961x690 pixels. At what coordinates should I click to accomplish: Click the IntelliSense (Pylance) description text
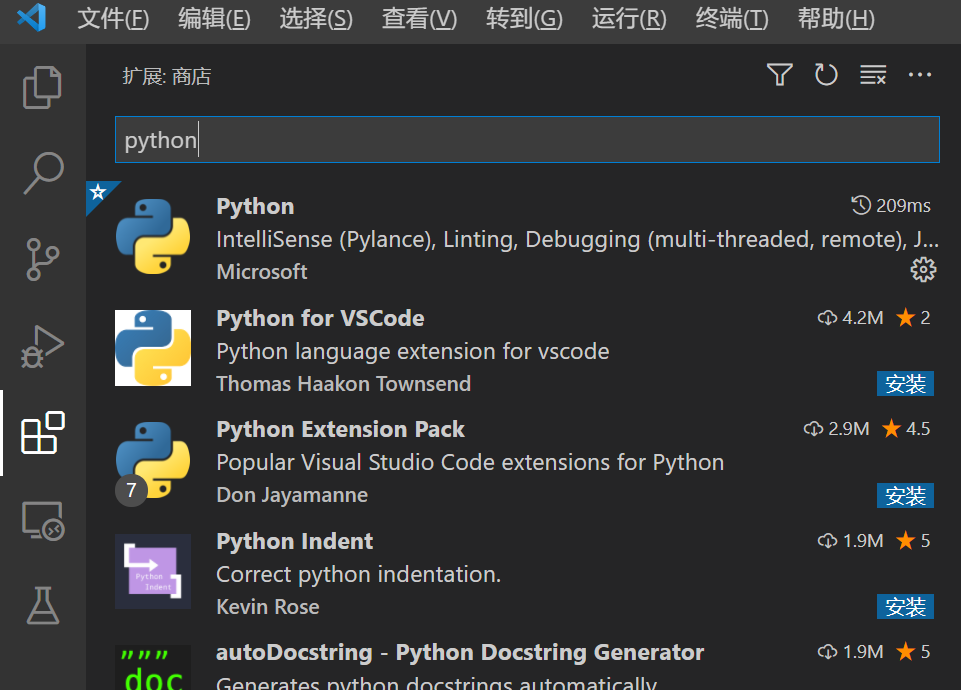click(577, 240)
